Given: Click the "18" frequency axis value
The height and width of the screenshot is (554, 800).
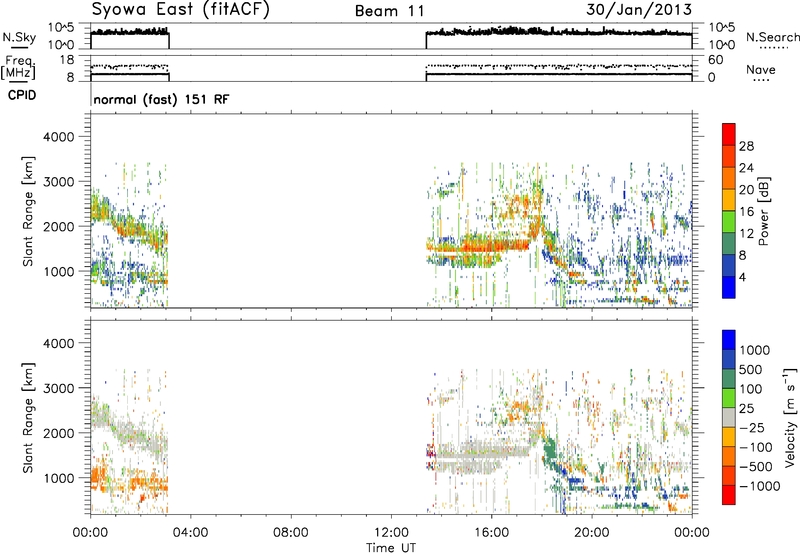Looking at the screenshot, I should coord(67,60).
